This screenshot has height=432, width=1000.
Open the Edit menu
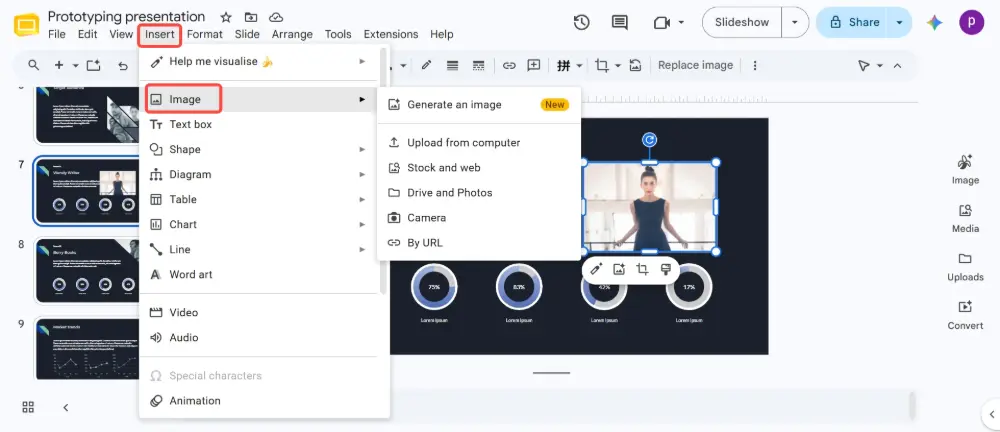(x=87, y=34)
